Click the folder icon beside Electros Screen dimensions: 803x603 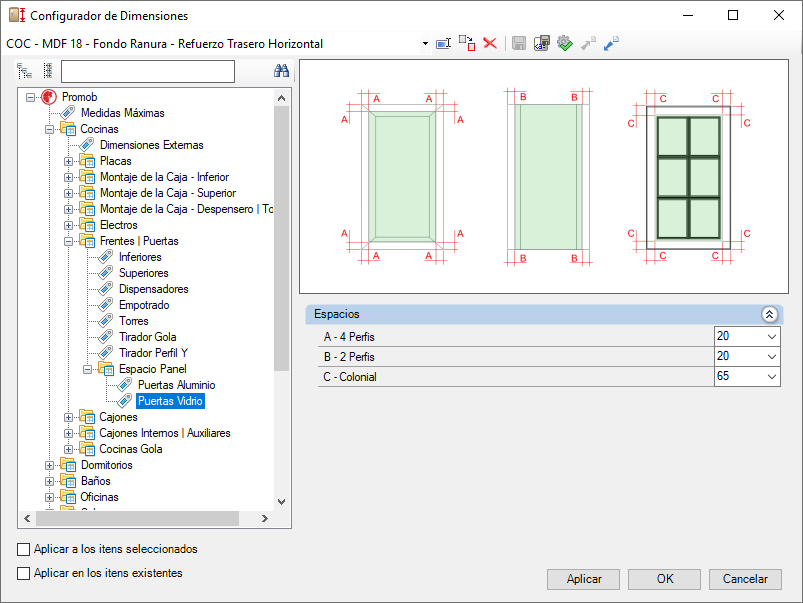pos(87,225)
